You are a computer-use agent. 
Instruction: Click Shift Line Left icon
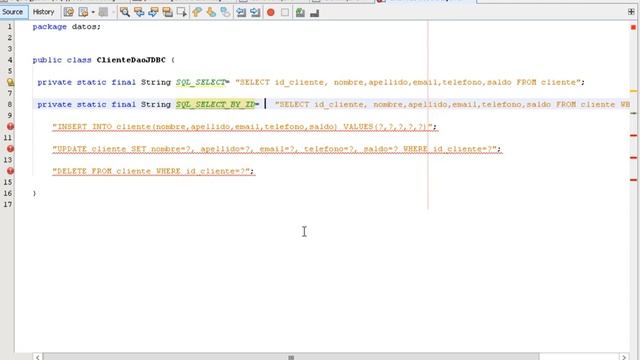point(241,12)
